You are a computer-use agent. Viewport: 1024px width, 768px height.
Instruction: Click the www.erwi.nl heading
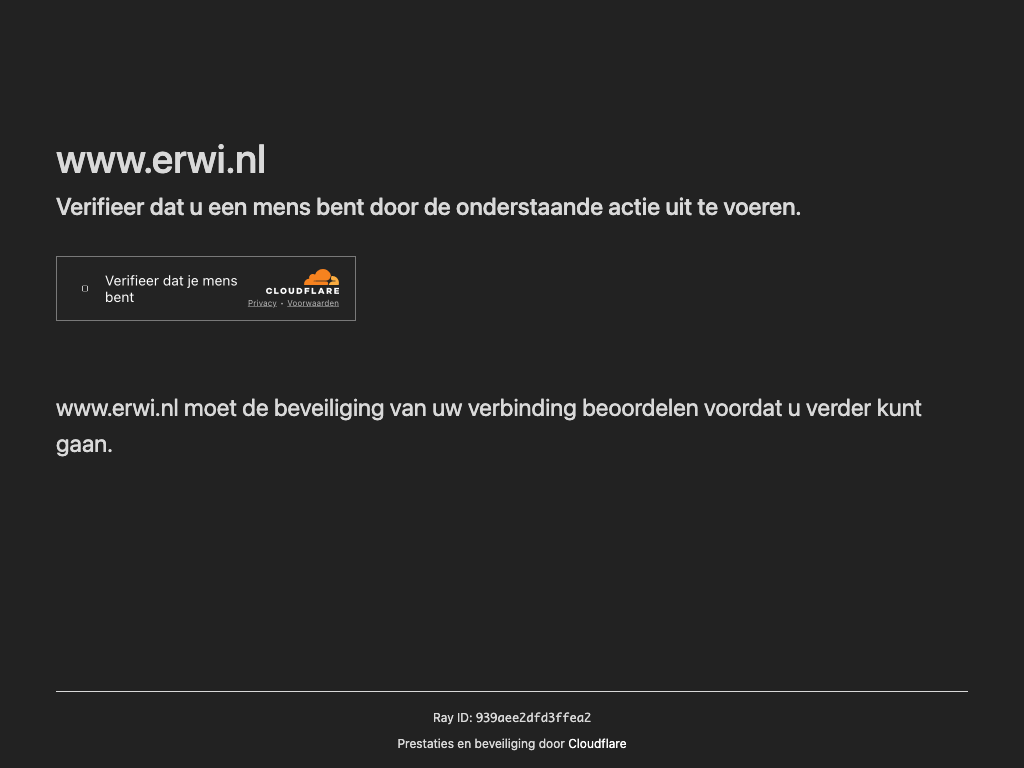click(x=161, y=160)
